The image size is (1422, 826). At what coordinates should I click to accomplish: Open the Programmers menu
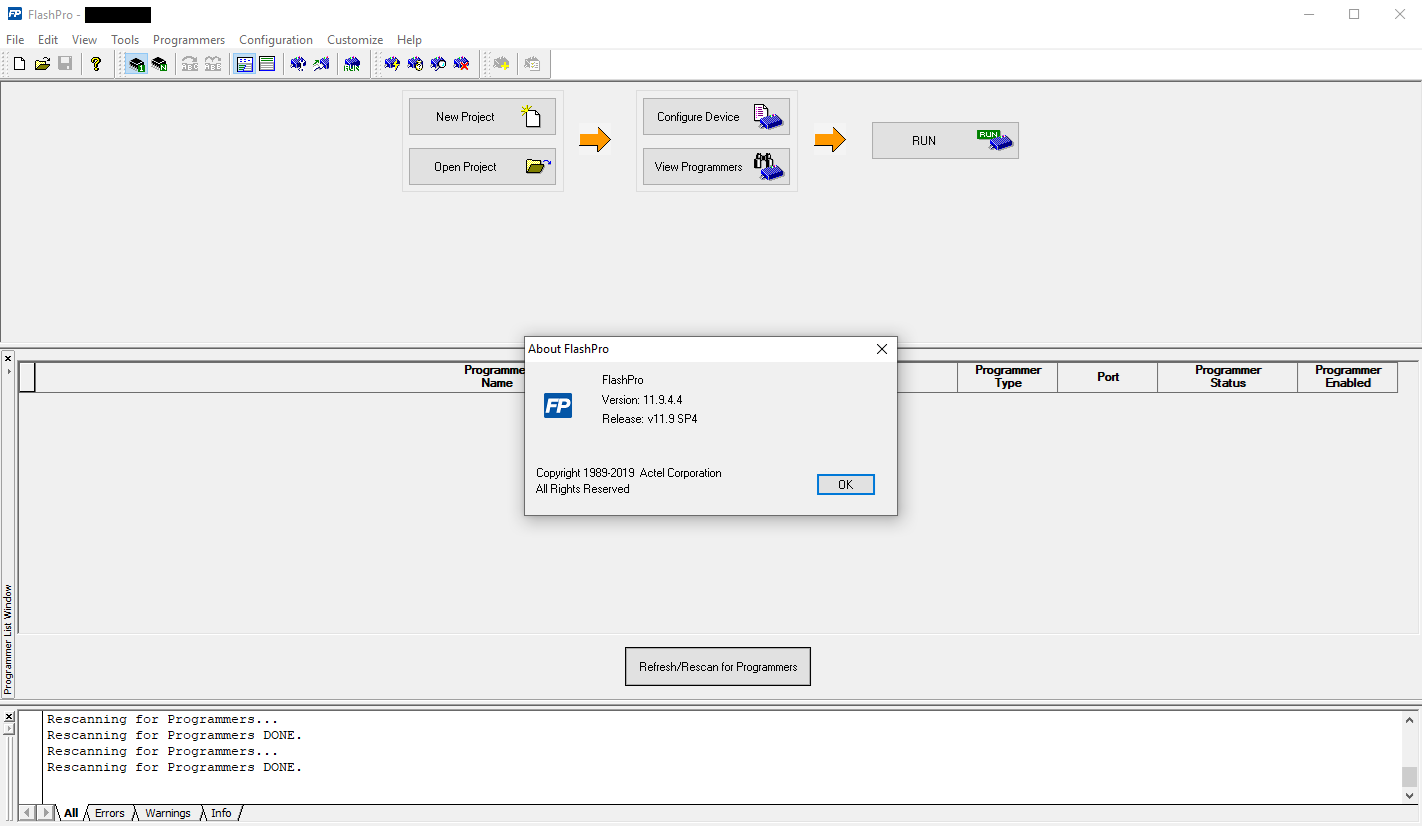pos(189,40)
